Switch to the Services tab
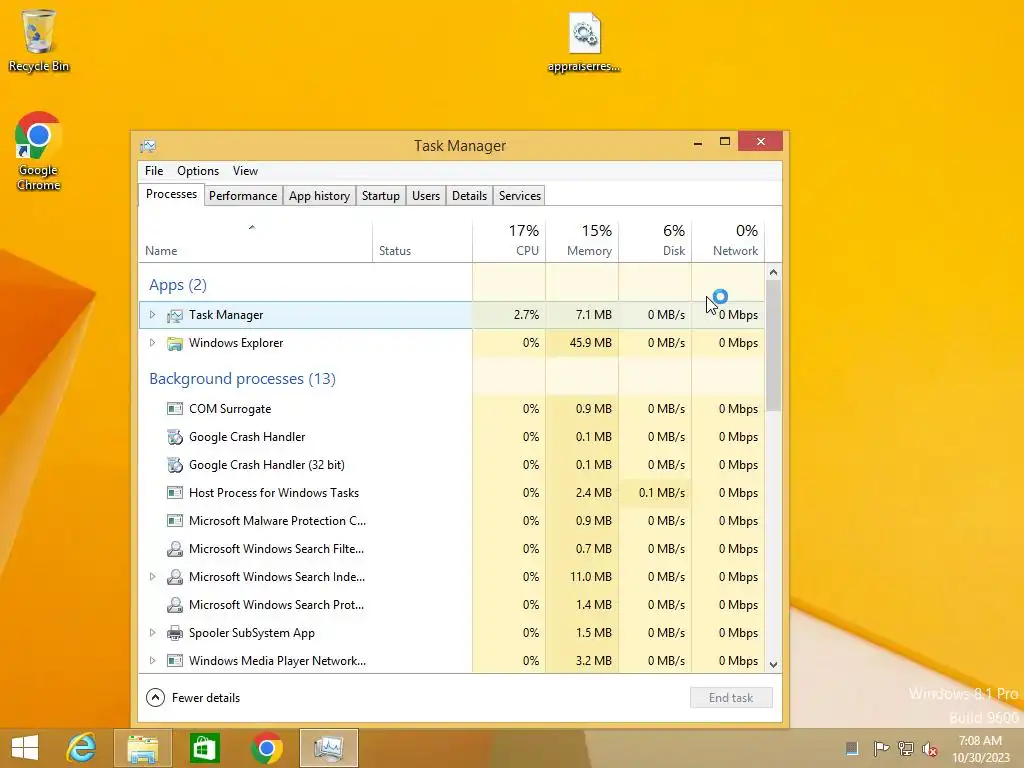Screen dimensions: 1024x768 click(520, 196)
